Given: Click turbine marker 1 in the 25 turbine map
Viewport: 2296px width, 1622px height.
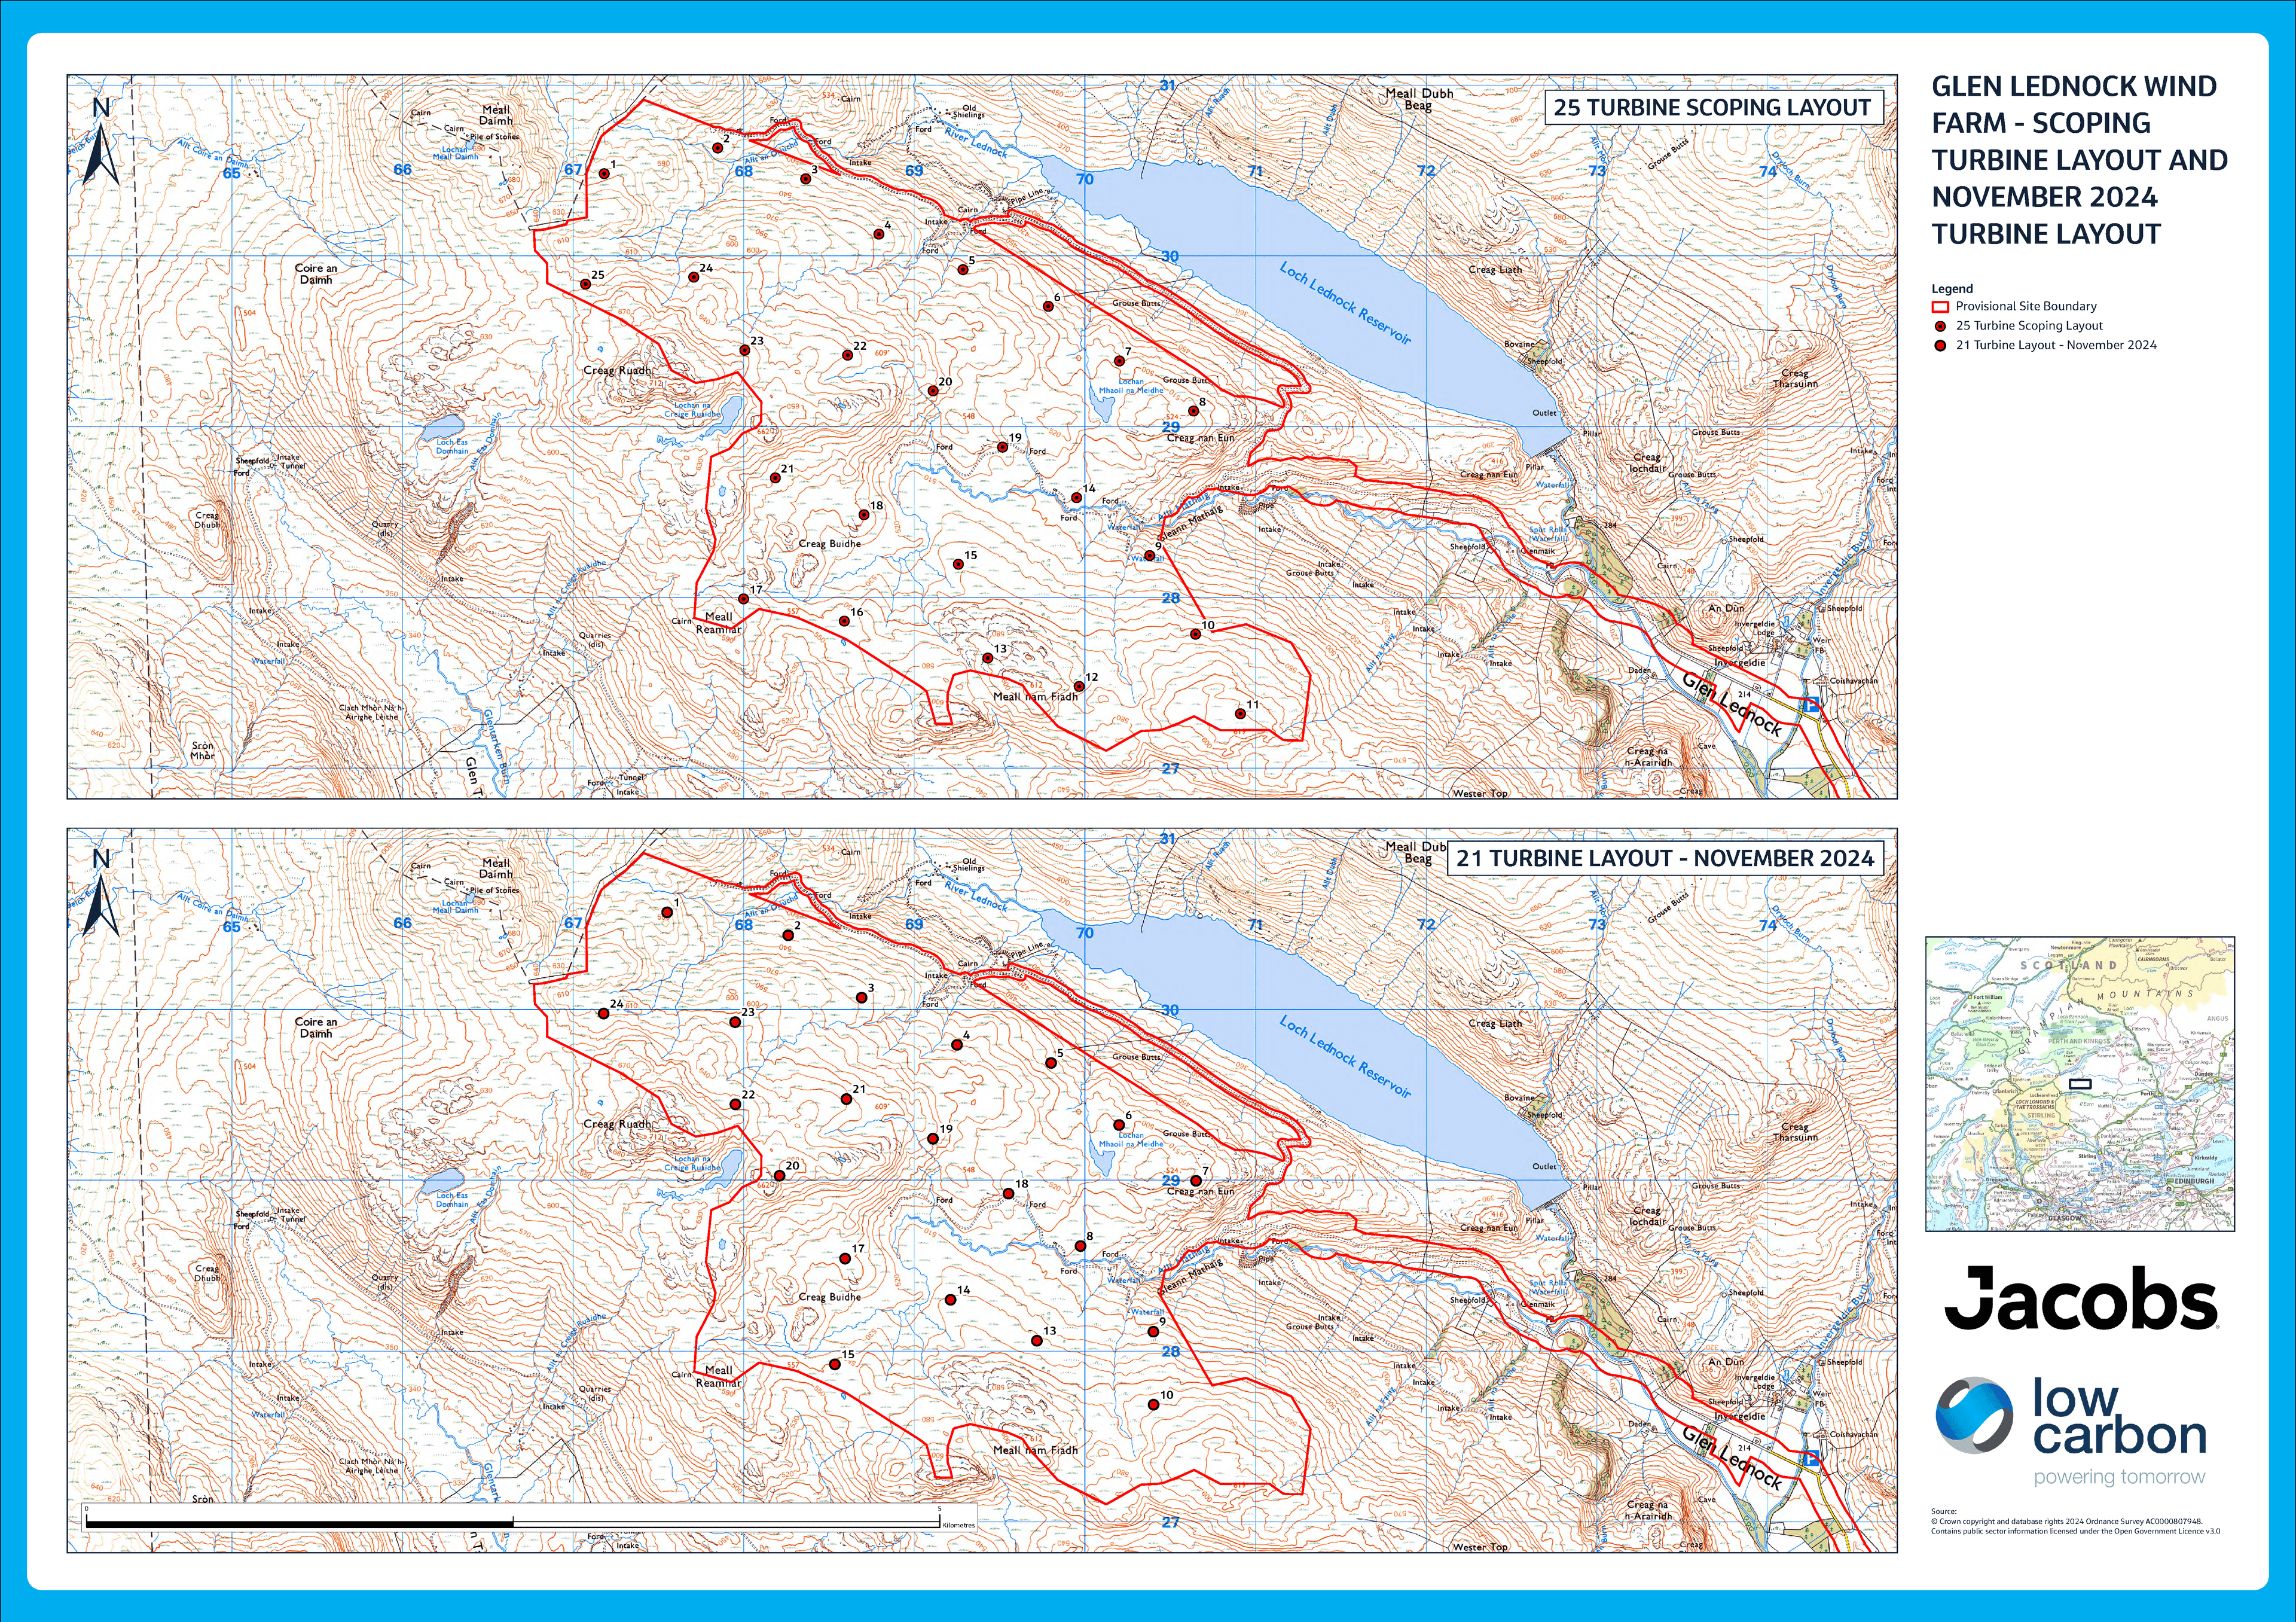Looking at the screenshot, I should click(604, 173).
